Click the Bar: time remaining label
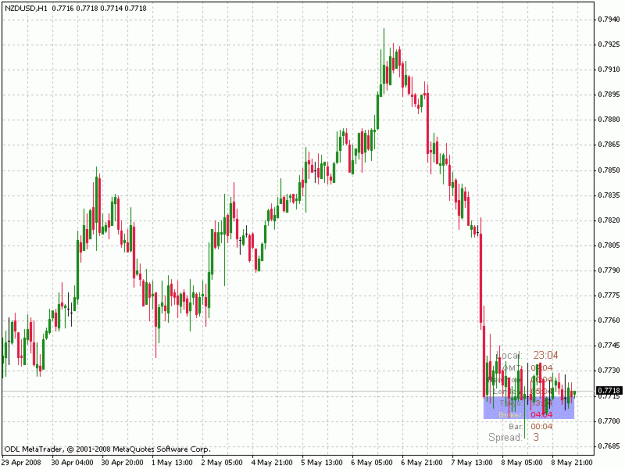 [x=515, y=427]
